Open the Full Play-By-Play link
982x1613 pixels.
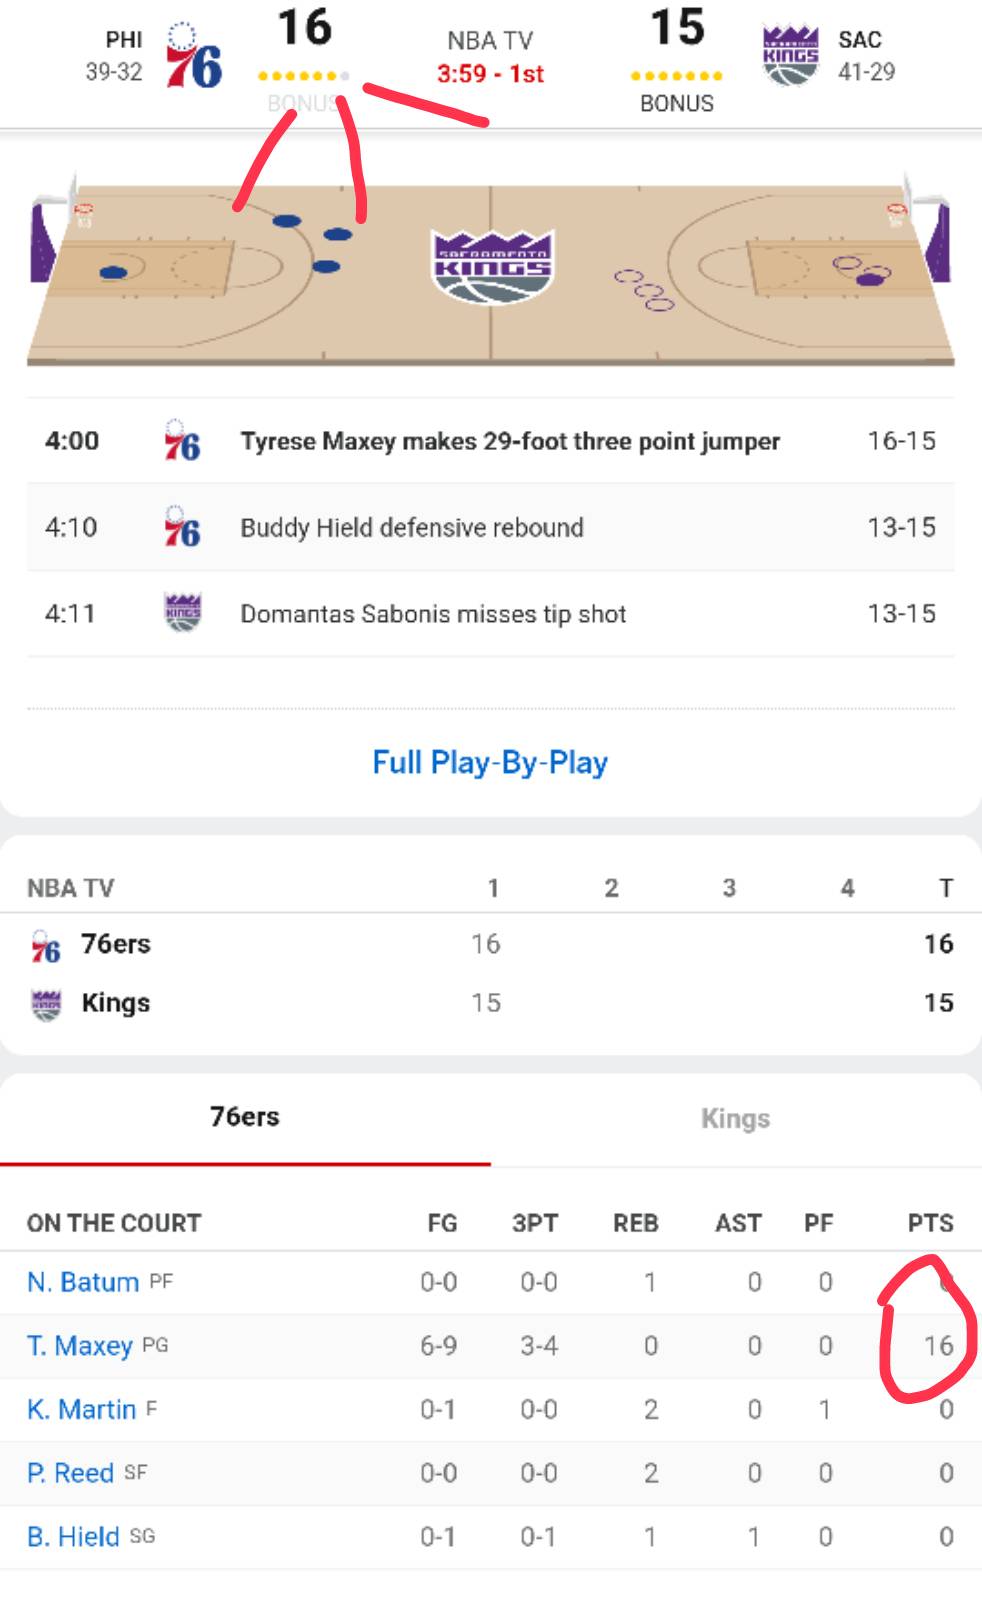(490, 763)
